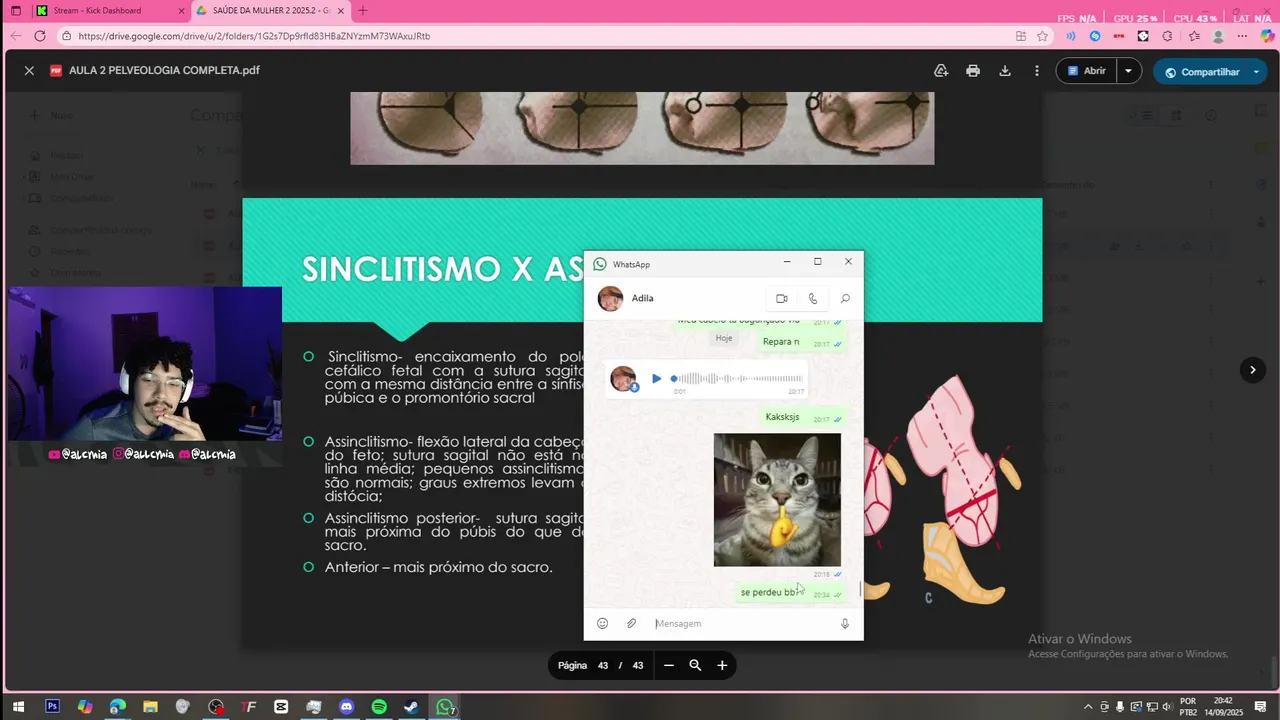Click the voice message waveform progress bar

[x=737, y=378]
